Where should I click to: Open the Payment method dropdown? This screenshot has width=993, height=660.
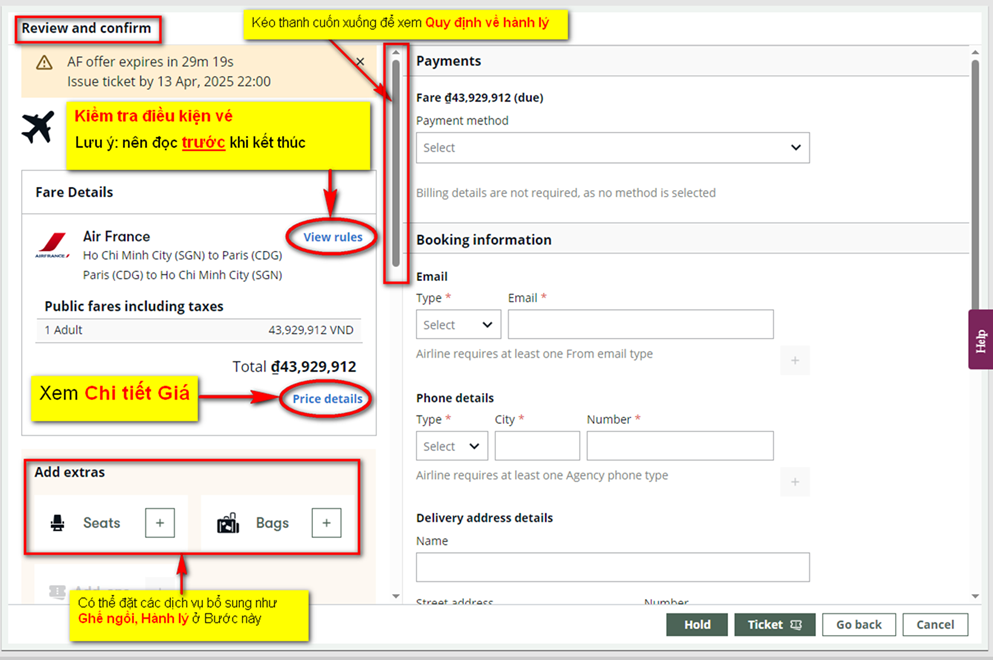[612, 148]
